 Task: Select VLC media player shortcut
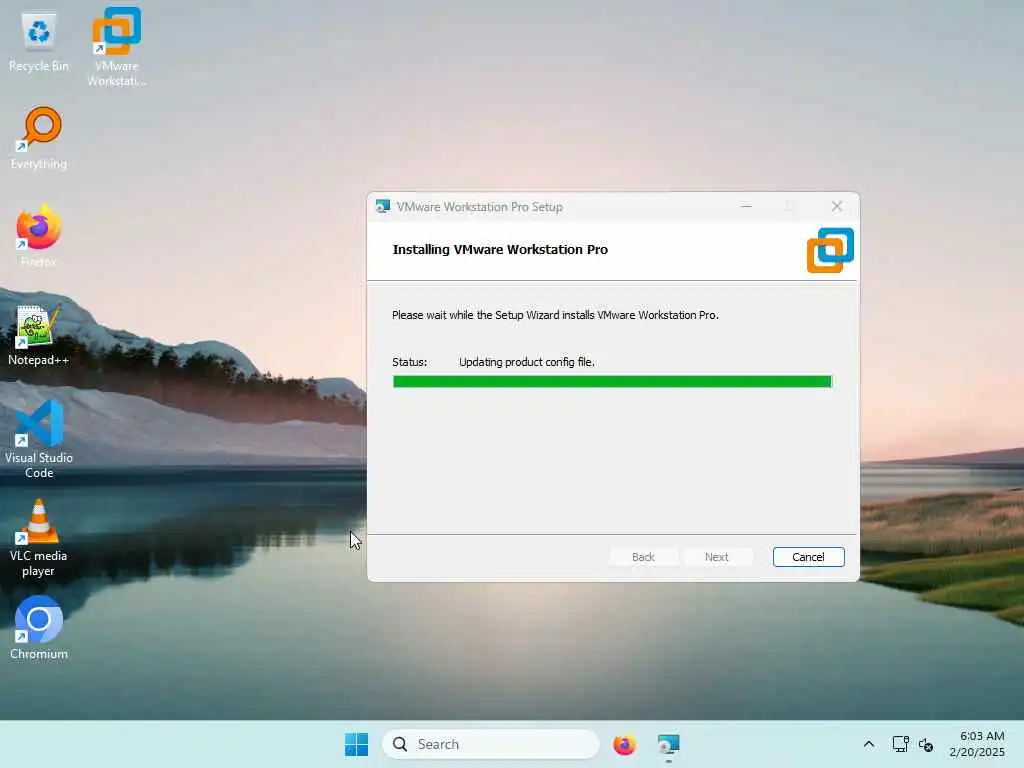pyautogui.click(x=39, y=538)
